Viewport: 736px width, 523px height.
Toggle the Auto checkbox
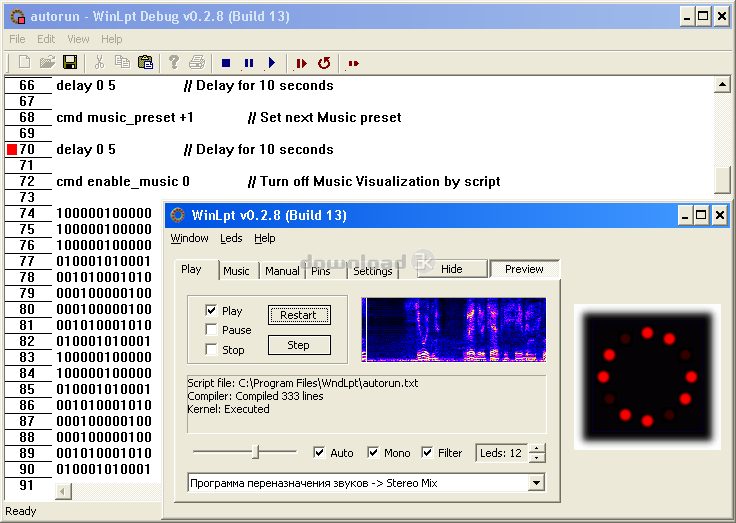coord(319,453)
